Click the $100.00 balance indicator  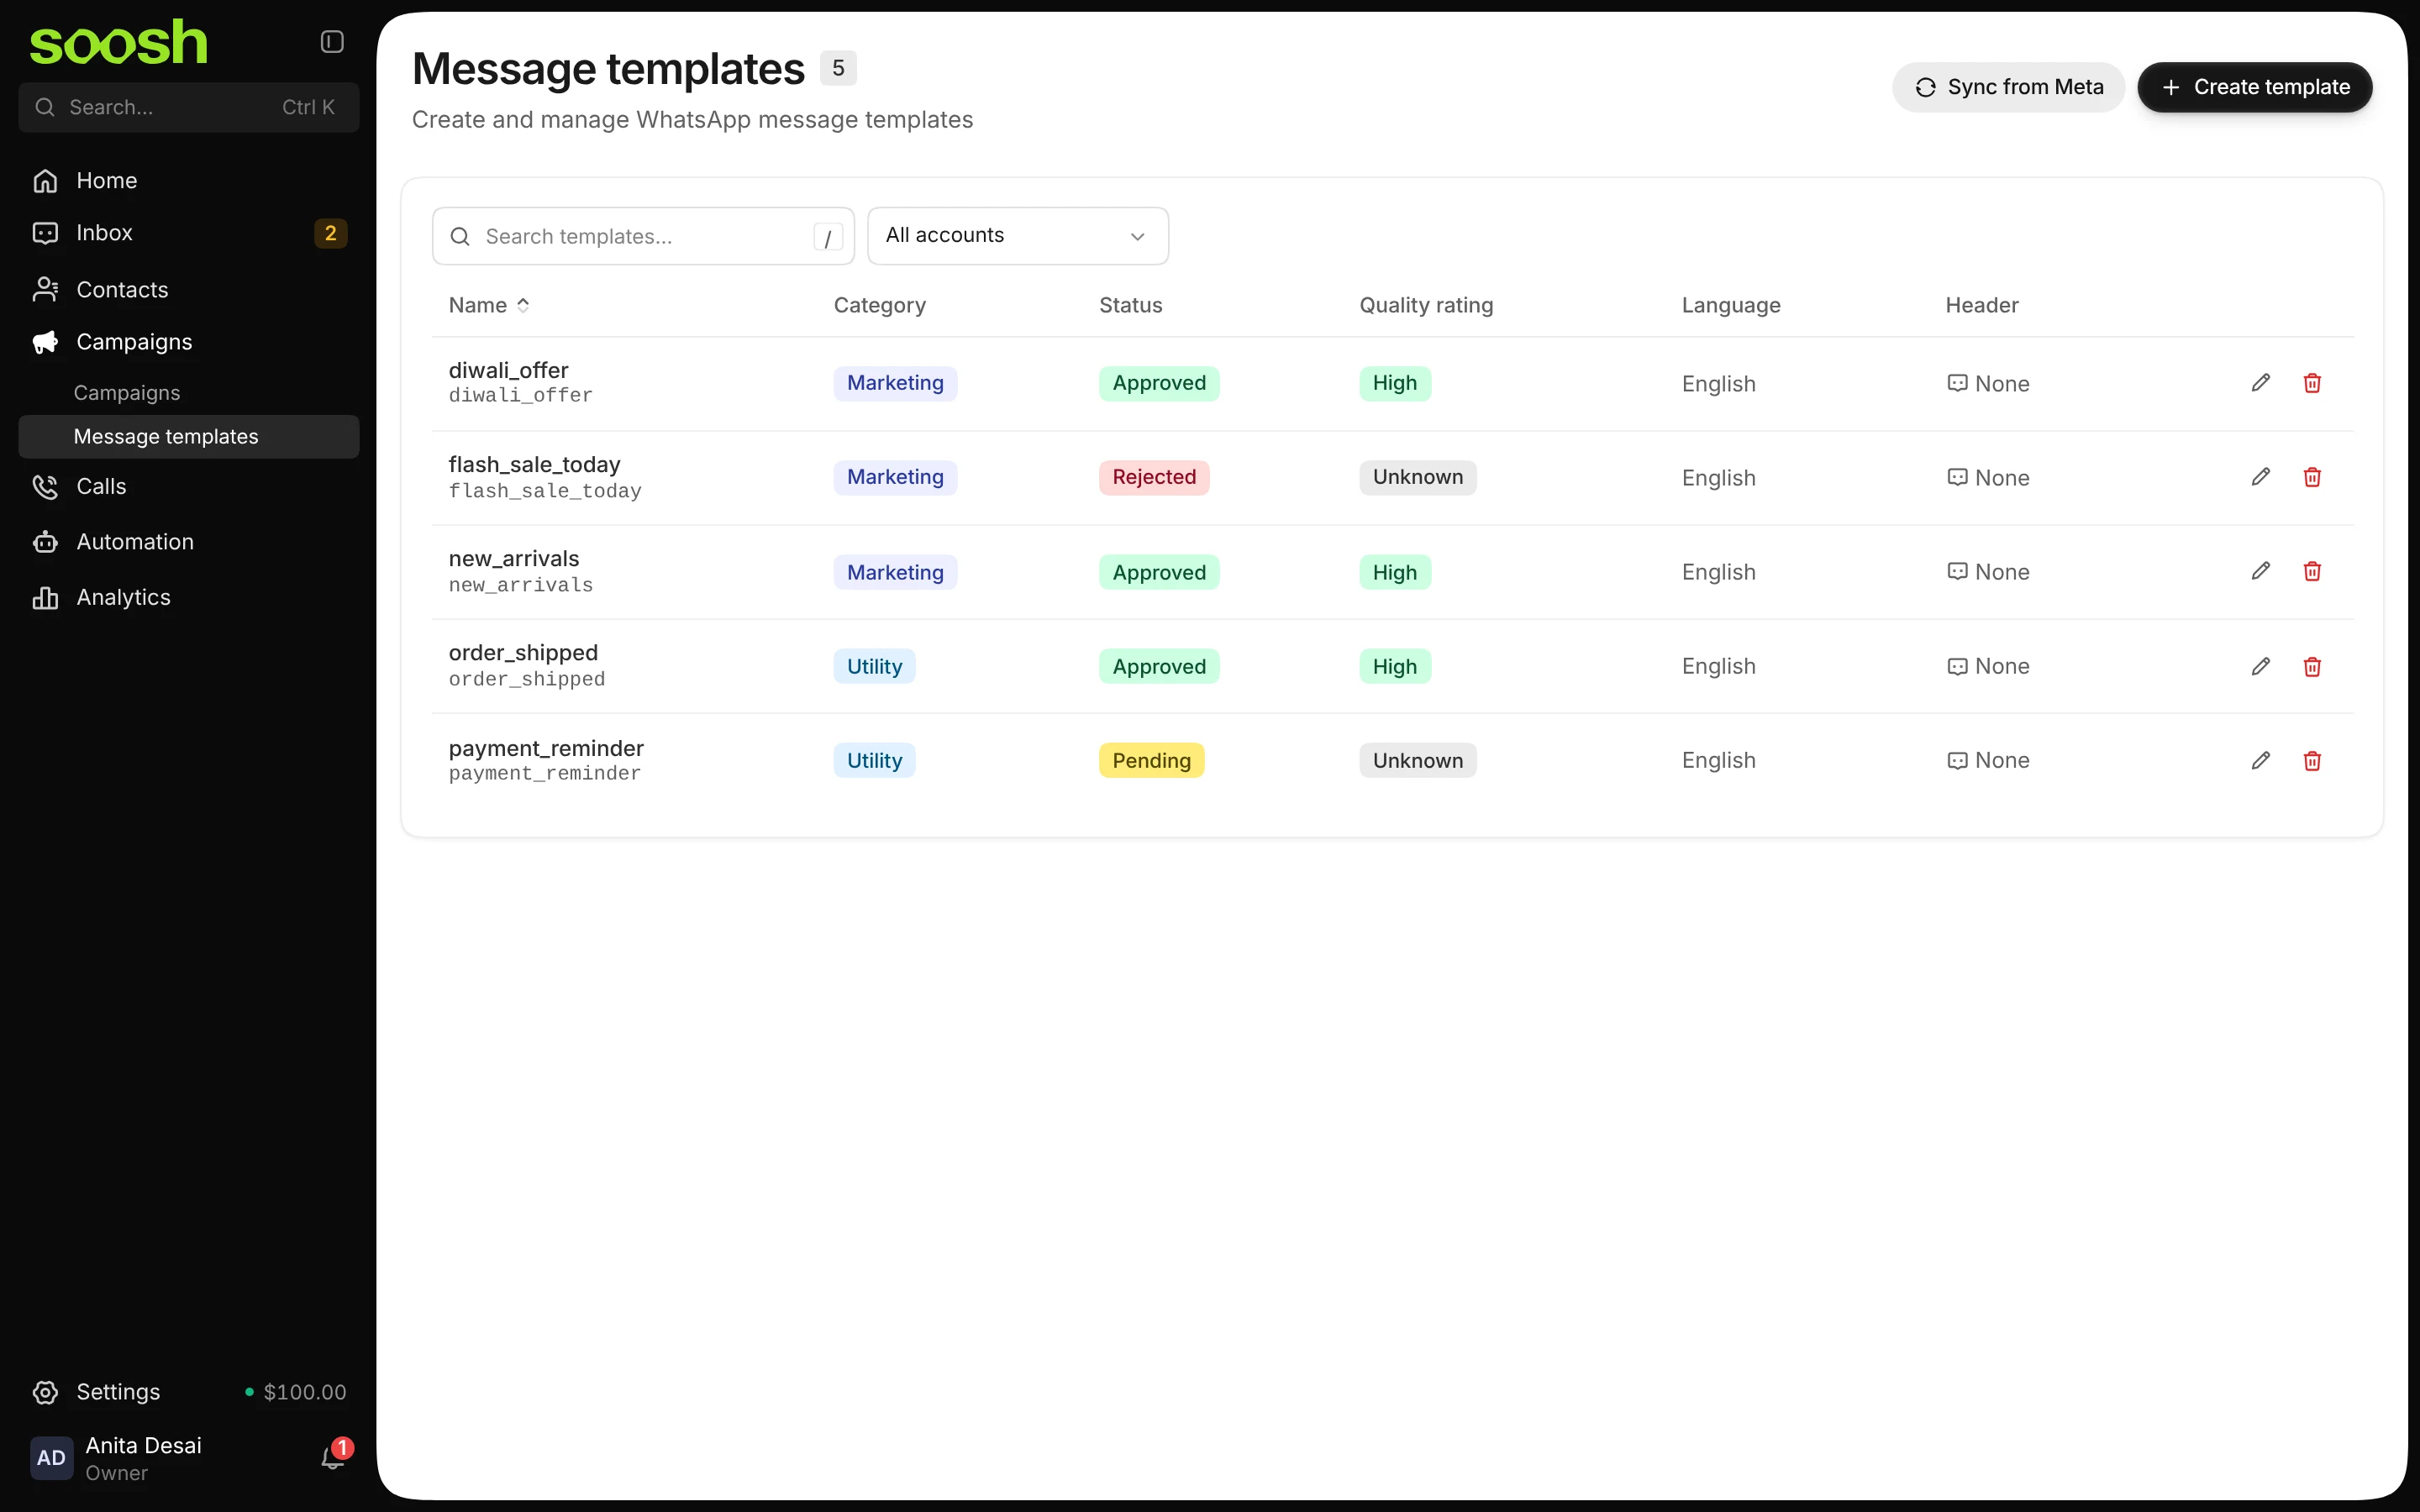(296, 1392)
